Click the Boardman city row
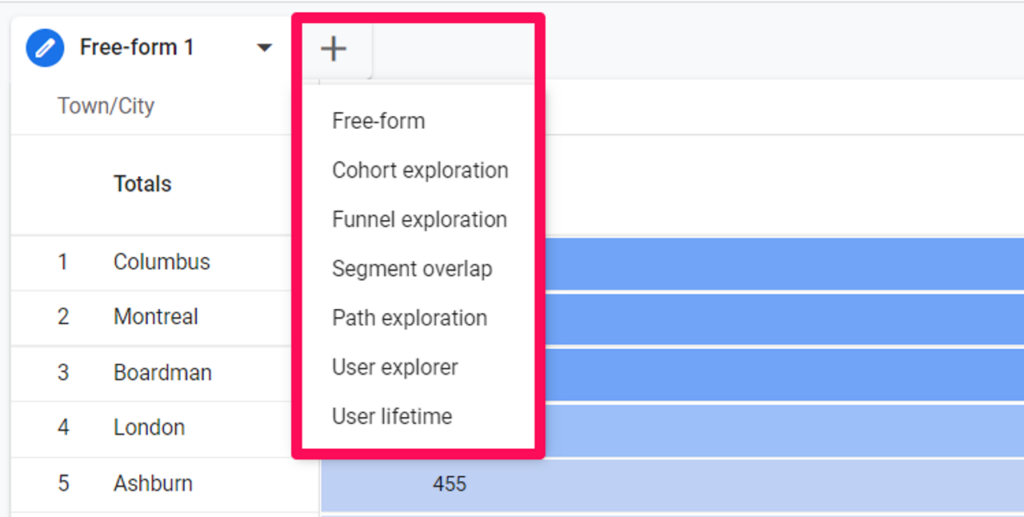The image size is (1024, 517). (163, 373)
